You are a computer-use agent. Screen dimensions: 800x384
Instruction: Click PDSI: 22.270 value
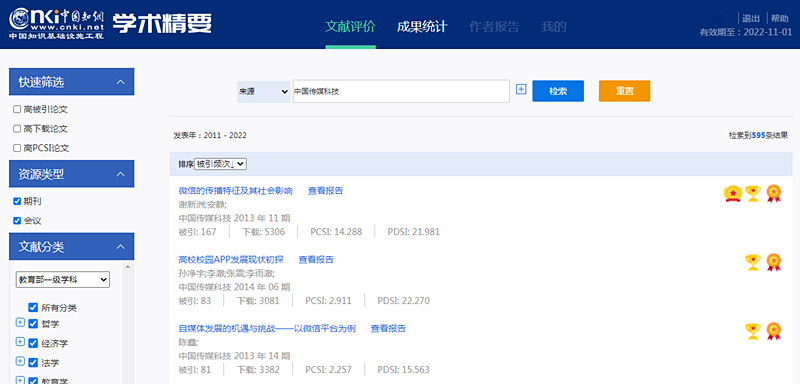point(404,301)
